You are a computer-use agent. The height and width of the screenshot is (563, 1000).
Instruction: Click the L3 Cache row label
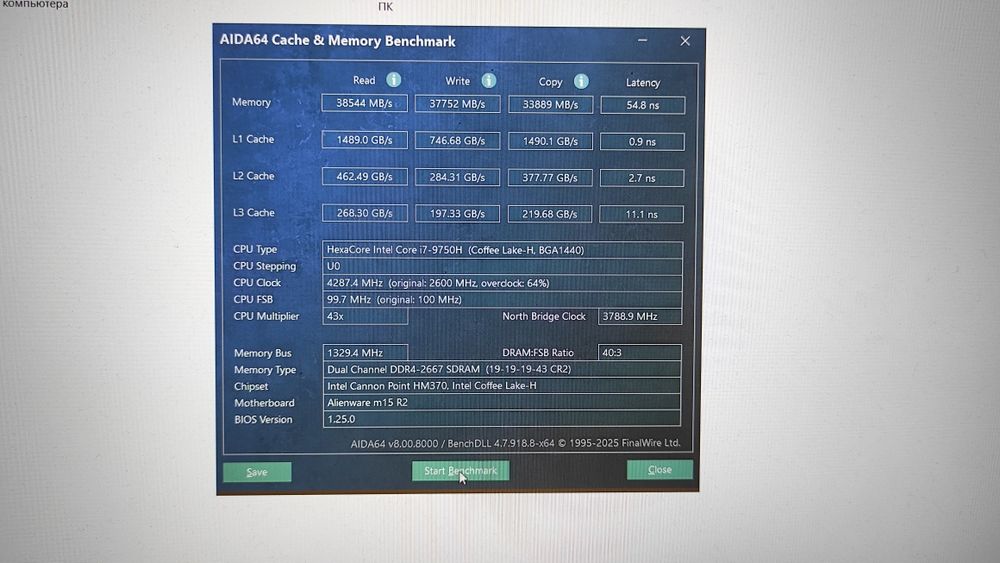tap(254, 212)
